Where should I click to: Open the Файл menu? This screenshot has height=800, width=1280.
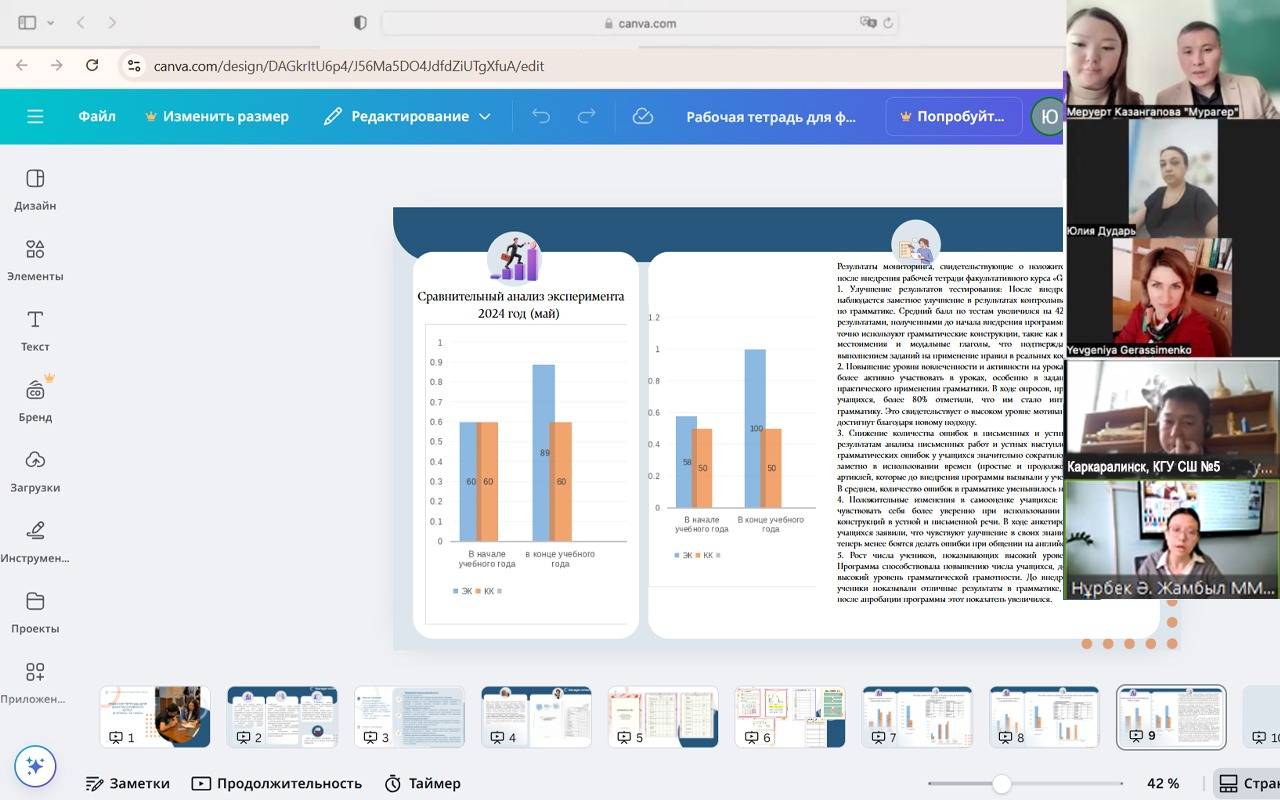pyautogui.click(x=97, y=116)
